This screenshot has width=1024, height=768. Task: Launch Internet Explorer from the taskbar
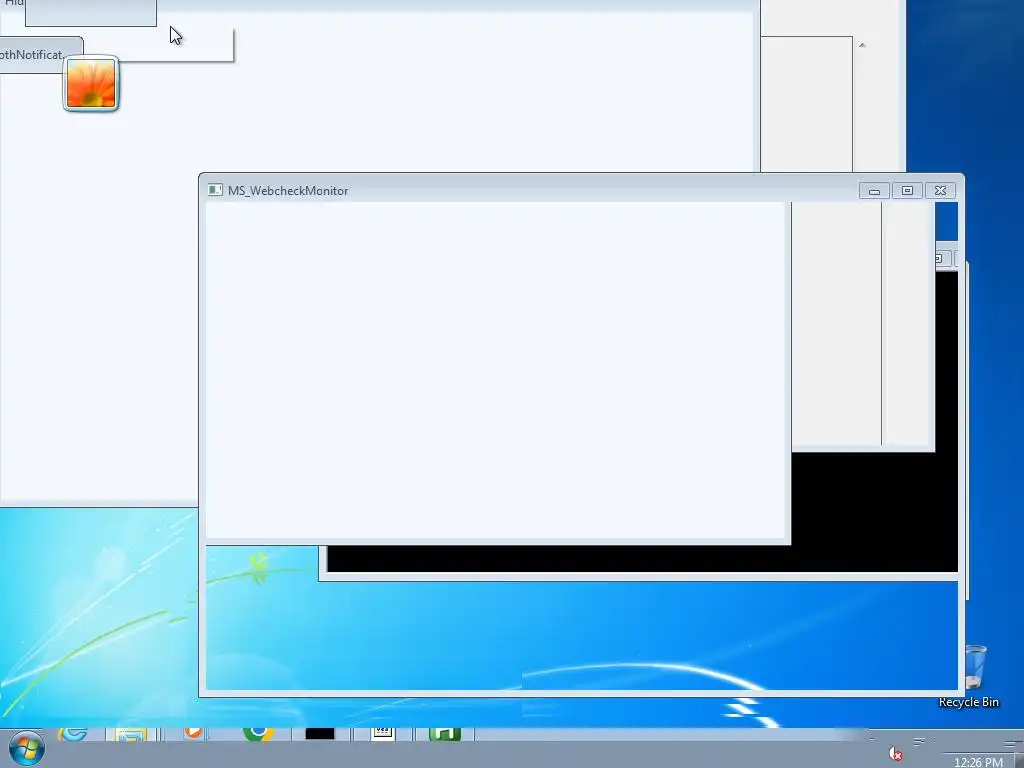[x=73, y=734]
